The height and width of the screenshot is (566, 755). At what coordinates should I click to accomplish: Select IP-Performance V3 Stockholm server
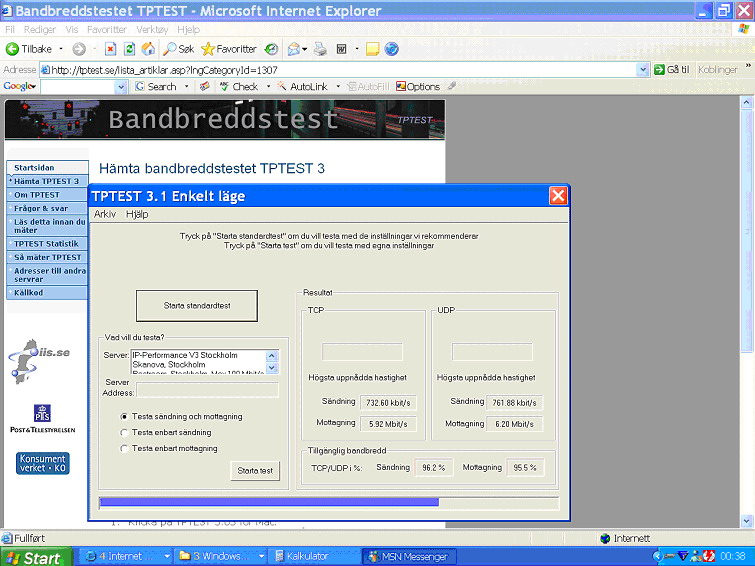coord(185,355)
